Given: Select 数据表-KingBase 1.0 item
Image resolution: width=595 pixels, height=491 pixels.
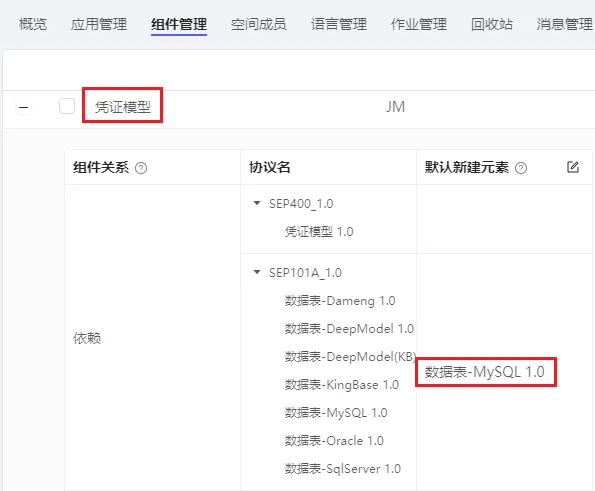Looking at the screenshot, I should [342, 385].
